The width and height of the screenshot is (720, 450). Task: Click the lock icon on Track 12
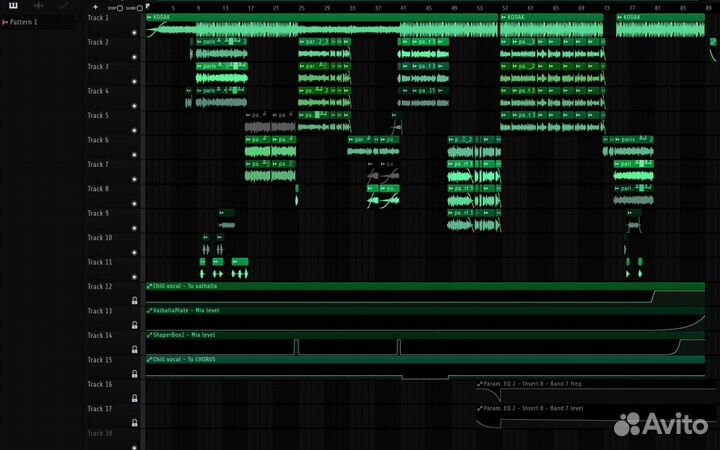pos(134,300)
